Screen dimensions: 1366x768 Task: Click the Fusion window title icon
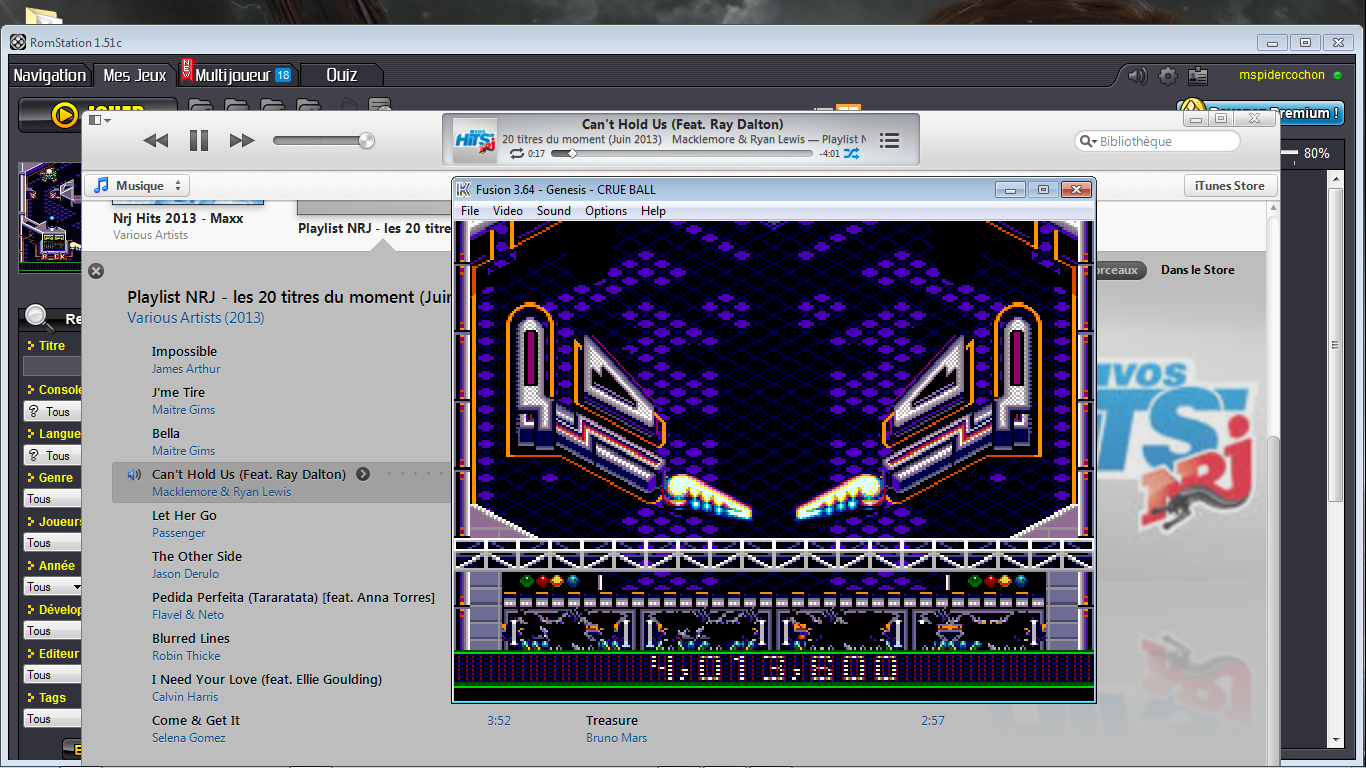(464, 189)
